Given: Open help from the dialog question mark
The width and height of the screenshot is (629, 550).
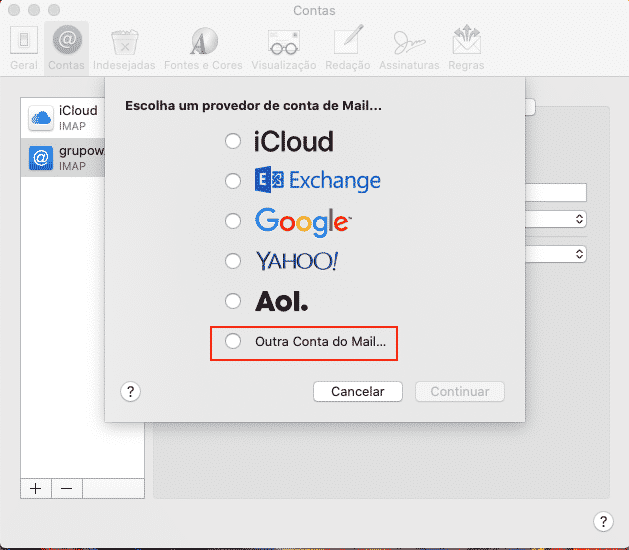Looking at the screenshot, I should click(130, 391).
